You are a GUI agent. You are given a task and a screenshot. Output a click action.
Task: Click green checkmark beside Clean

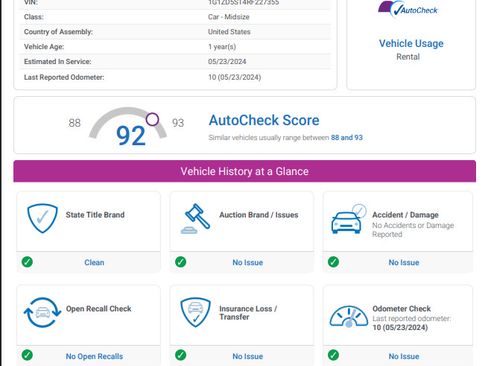pos(27,262)
